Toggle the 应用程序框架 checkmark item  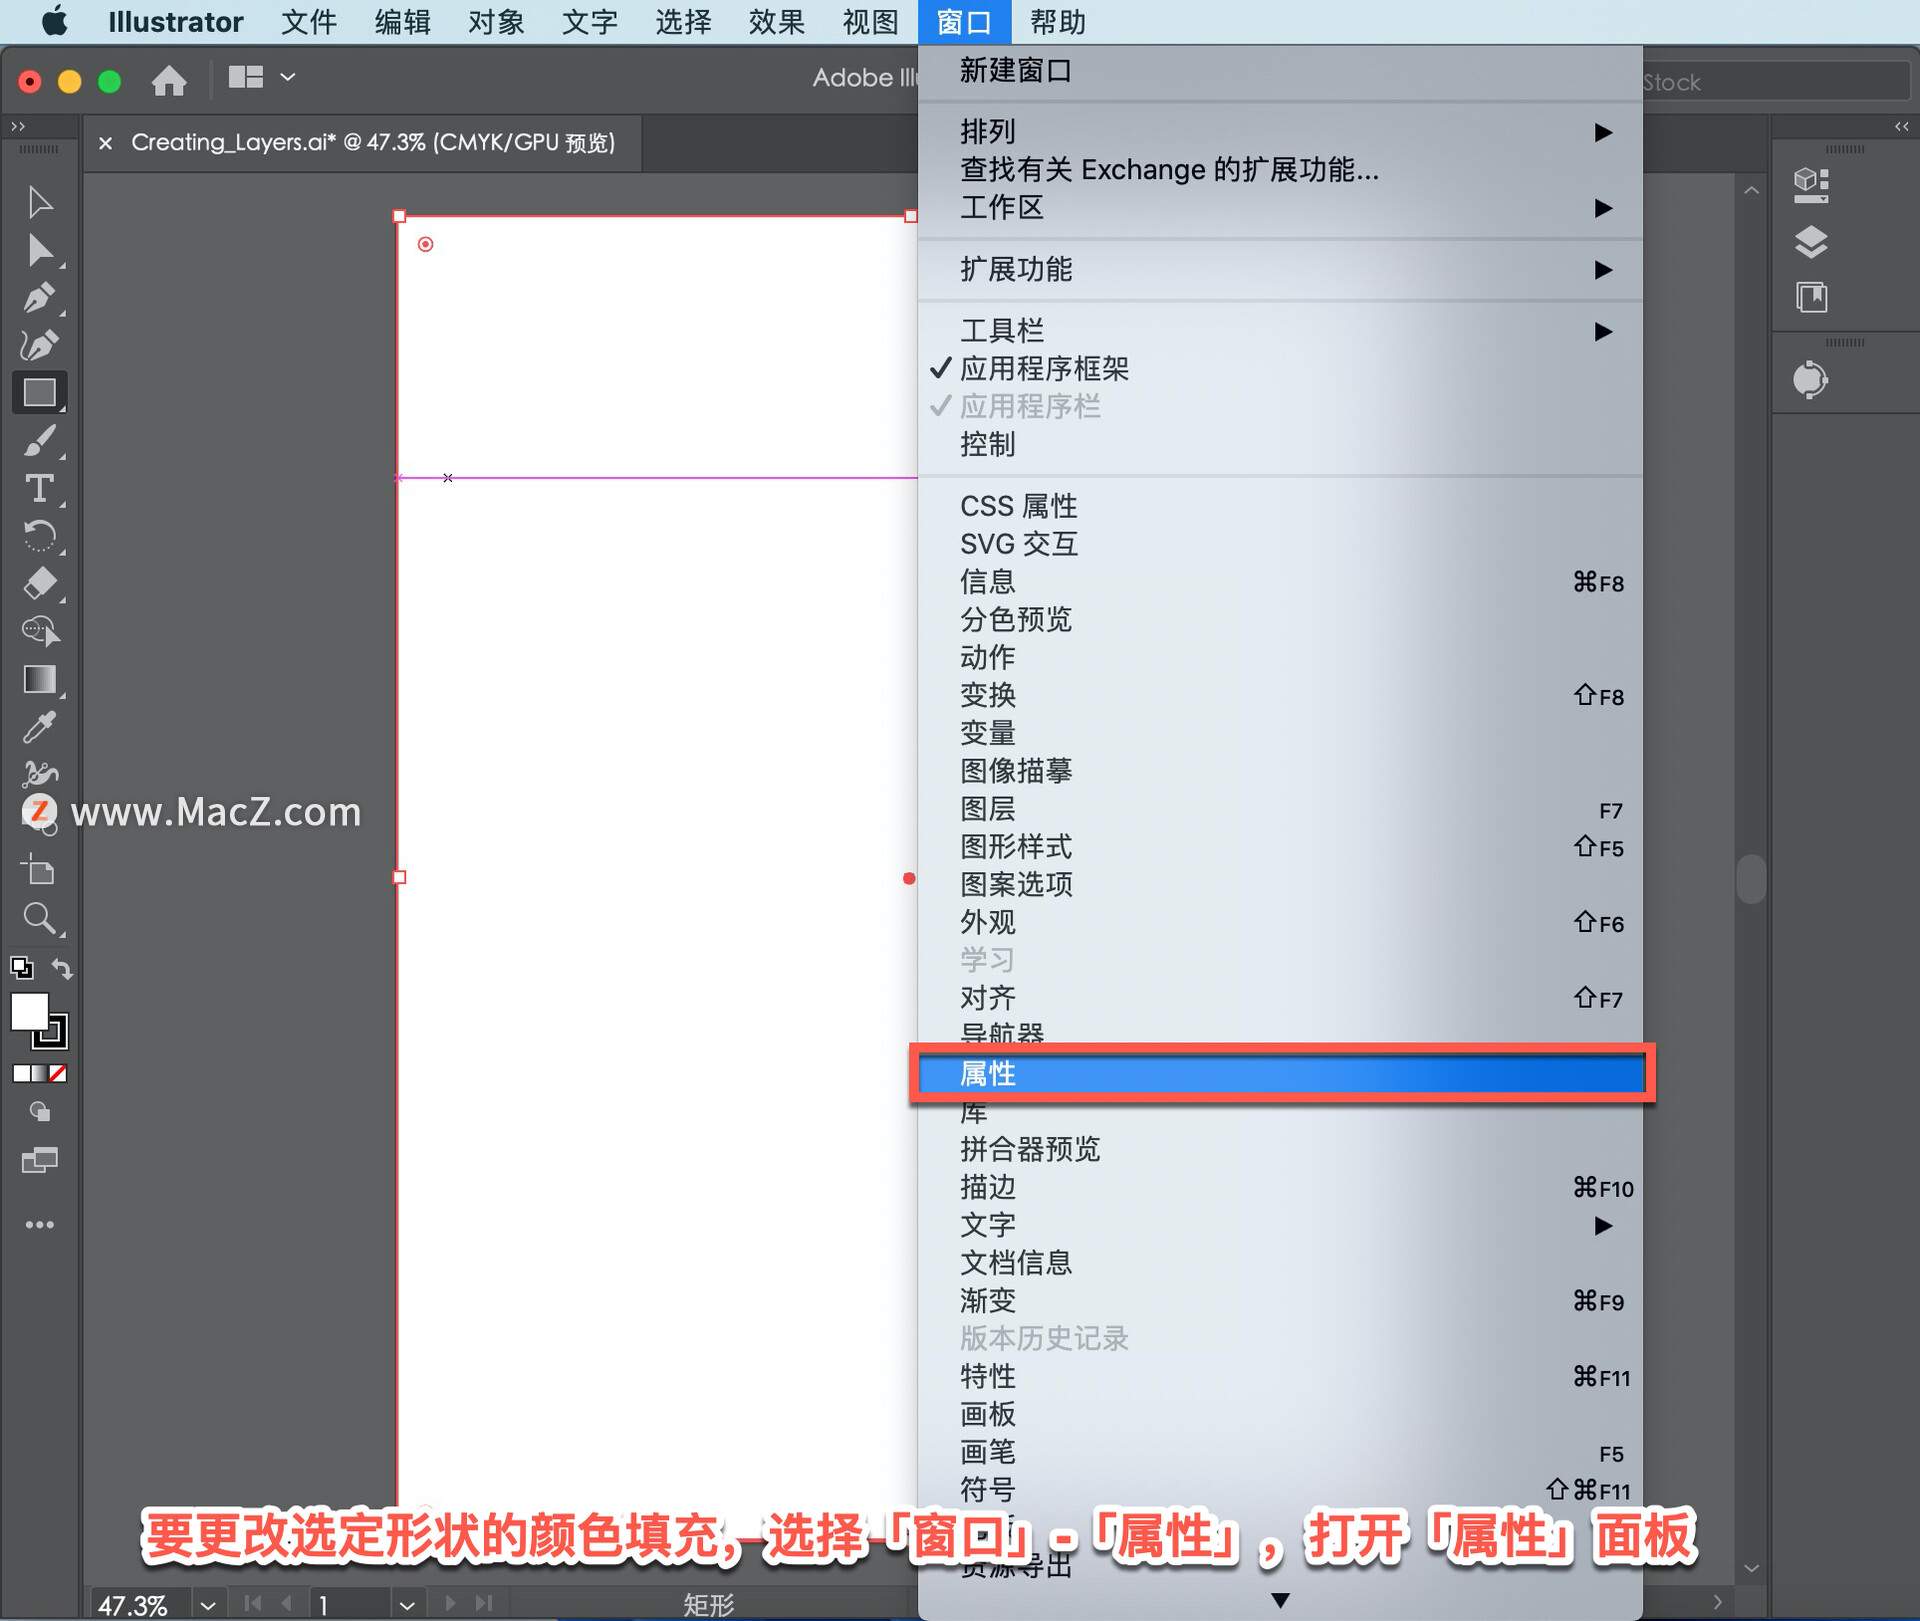pos(1043,369)
